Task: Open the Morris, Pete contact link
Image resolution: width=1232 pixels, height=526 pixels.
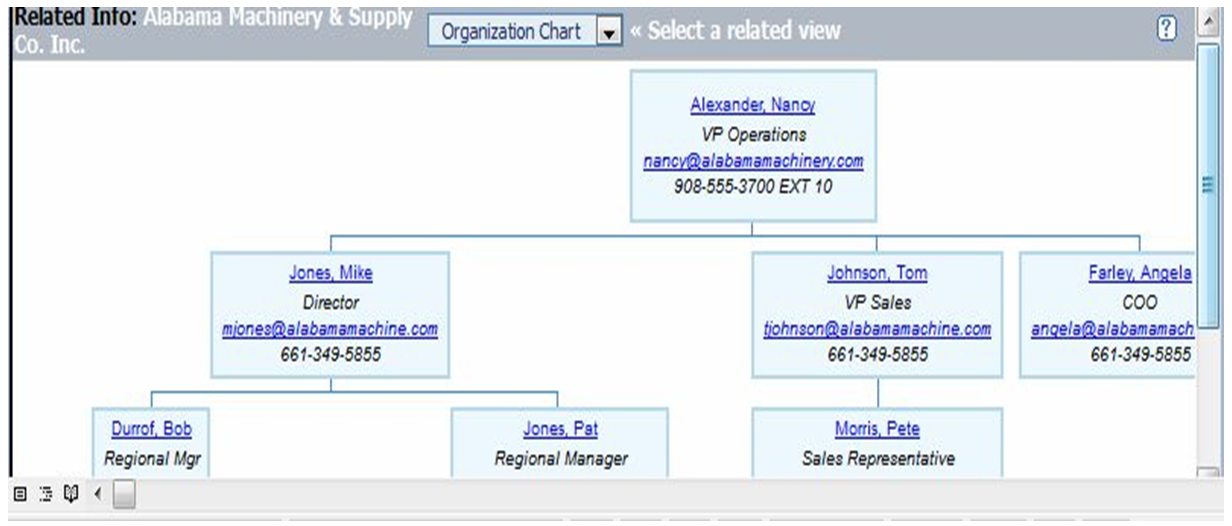Action: tap(877, 429)
